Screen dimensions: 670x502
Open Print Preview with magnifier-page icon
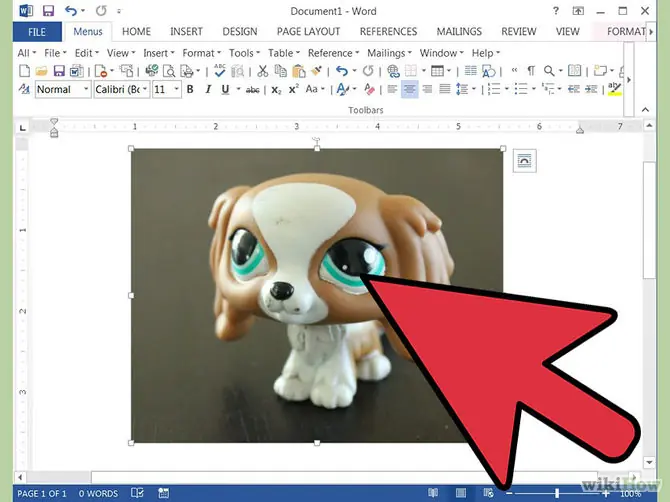pyautogui.click(x=169, y=71)
